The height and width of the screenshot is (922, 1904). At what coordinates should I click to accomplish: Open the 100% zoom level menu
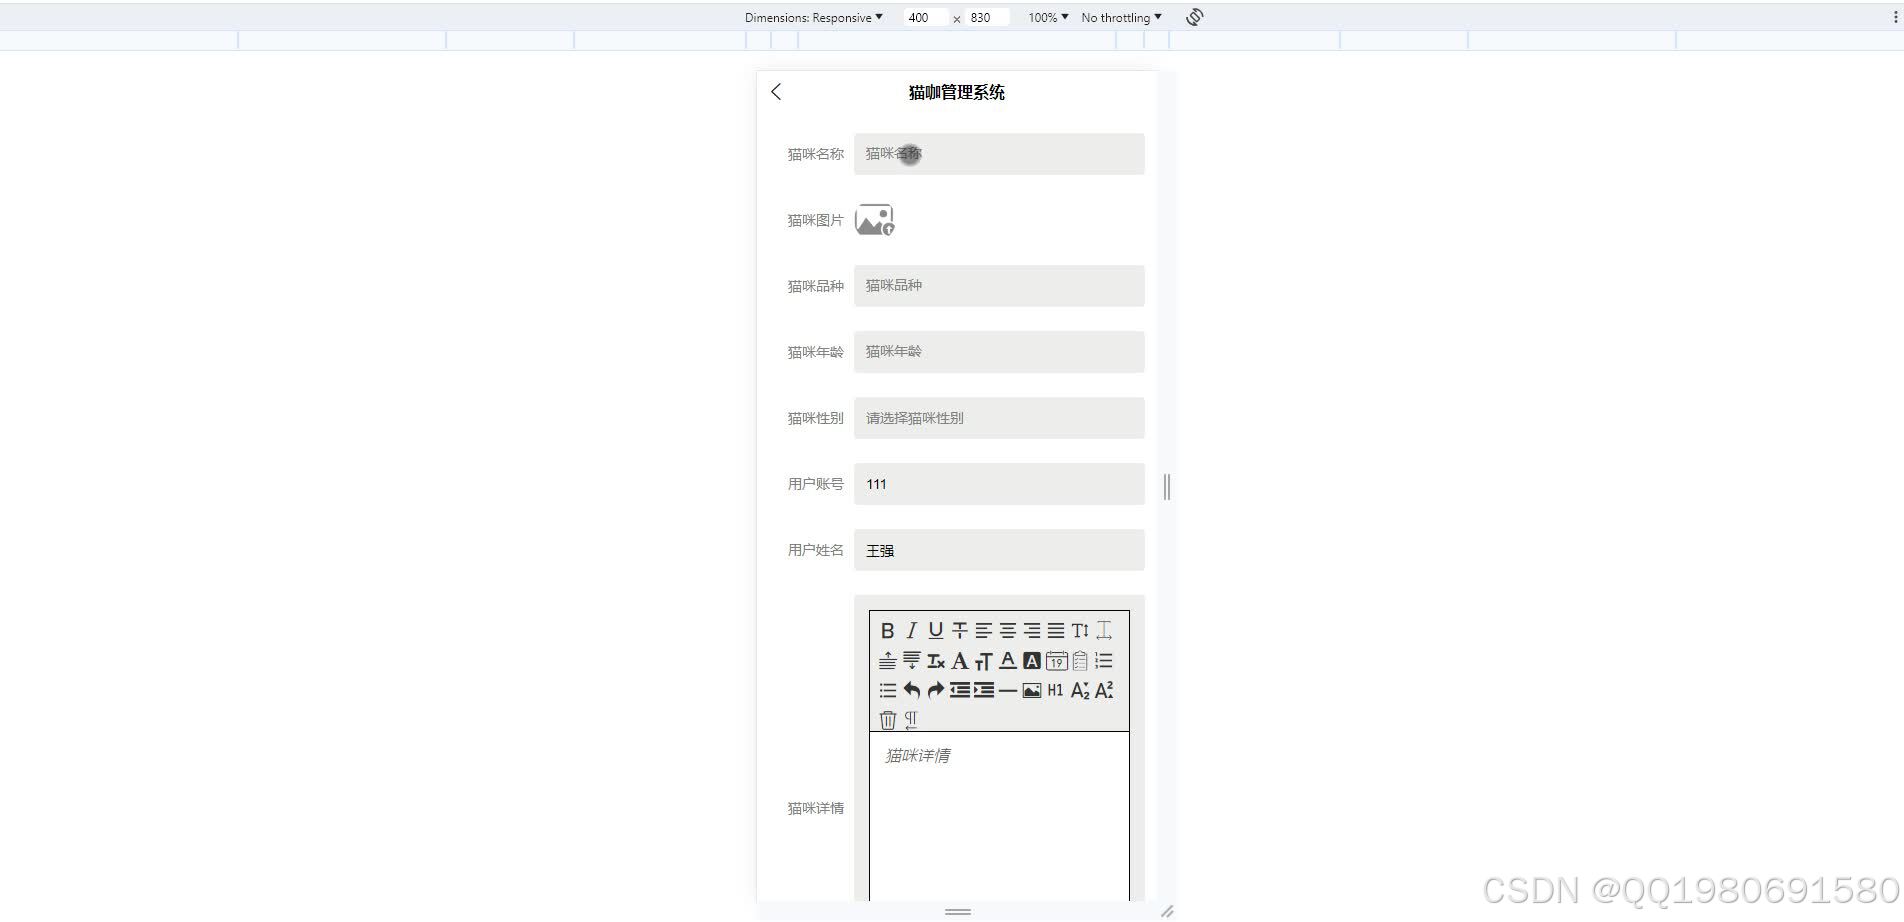pos(1046,17)
